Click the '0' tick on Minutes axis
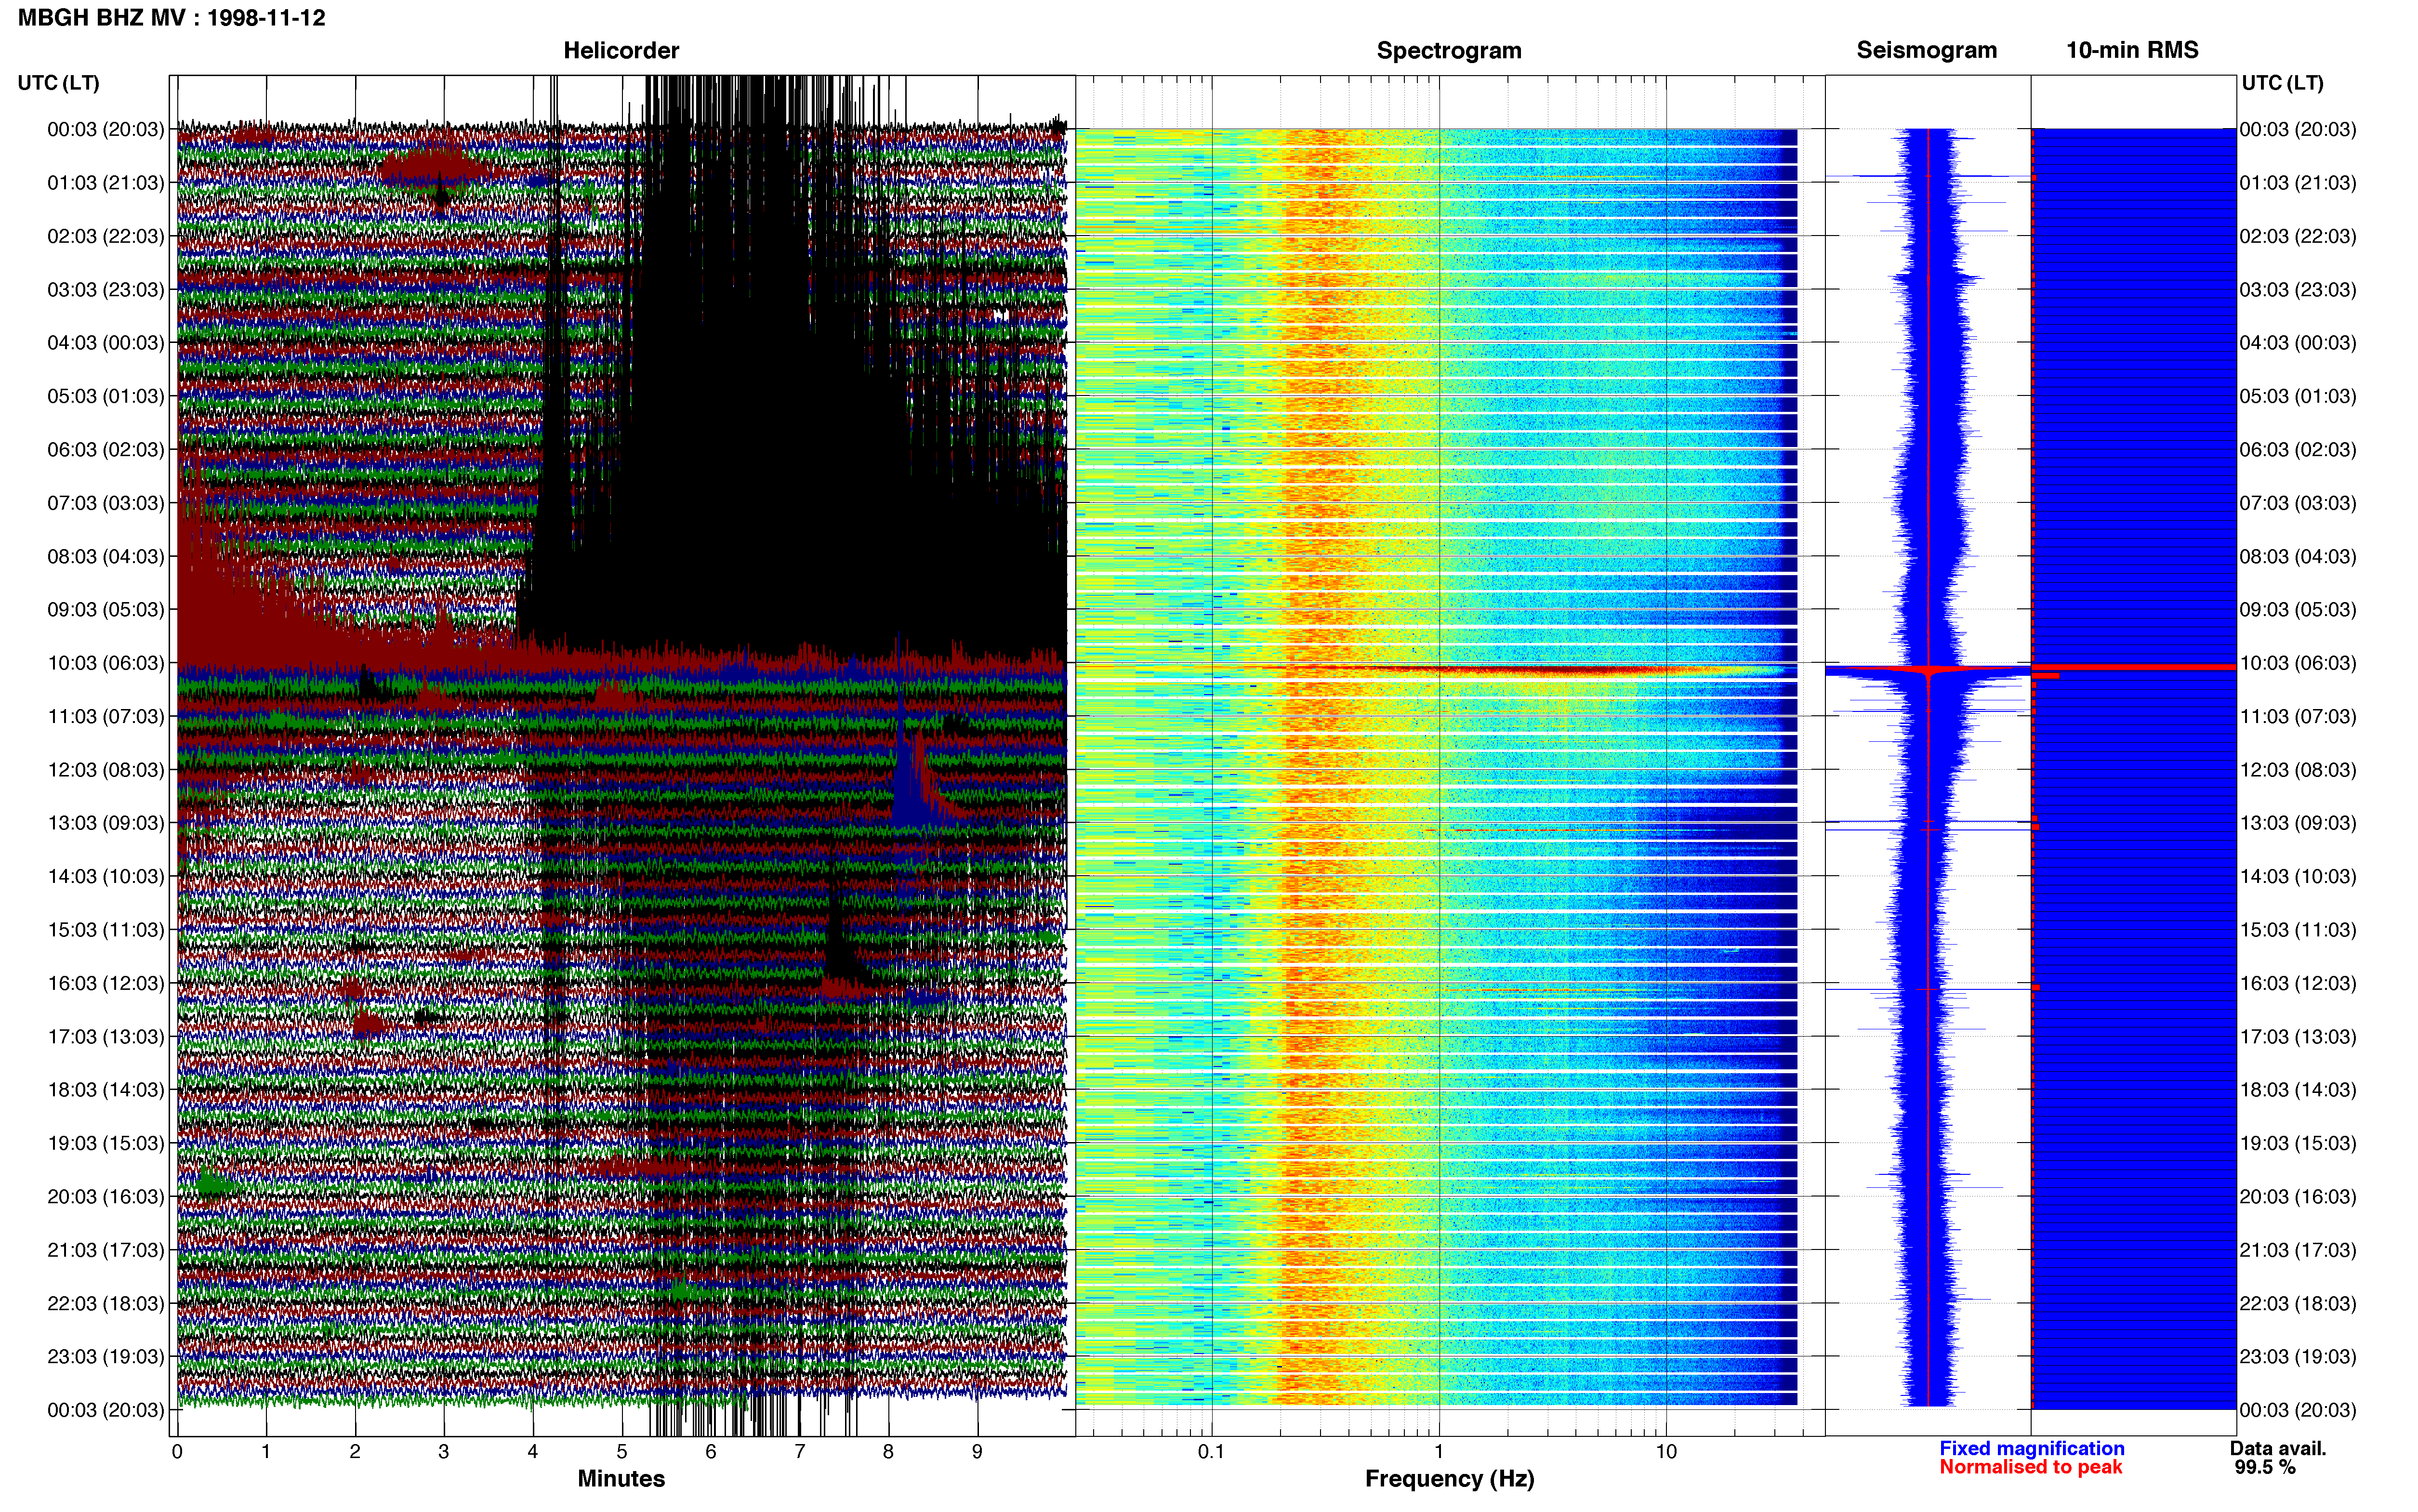 click(177, 1452)
